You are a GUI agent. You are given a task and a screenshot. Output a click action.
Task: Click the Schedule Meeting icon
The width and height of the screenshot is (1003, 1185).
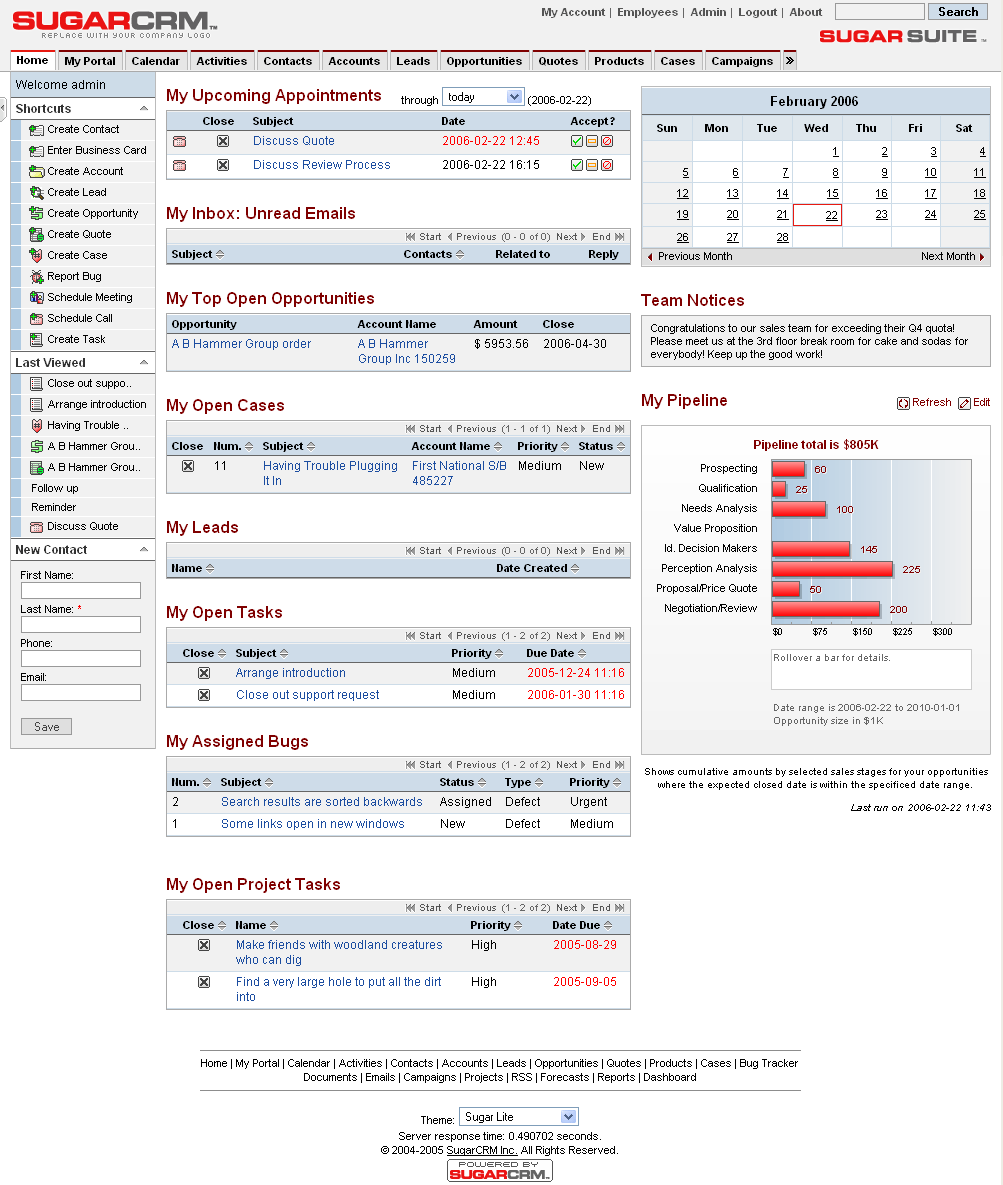click(x=36, y=298)
